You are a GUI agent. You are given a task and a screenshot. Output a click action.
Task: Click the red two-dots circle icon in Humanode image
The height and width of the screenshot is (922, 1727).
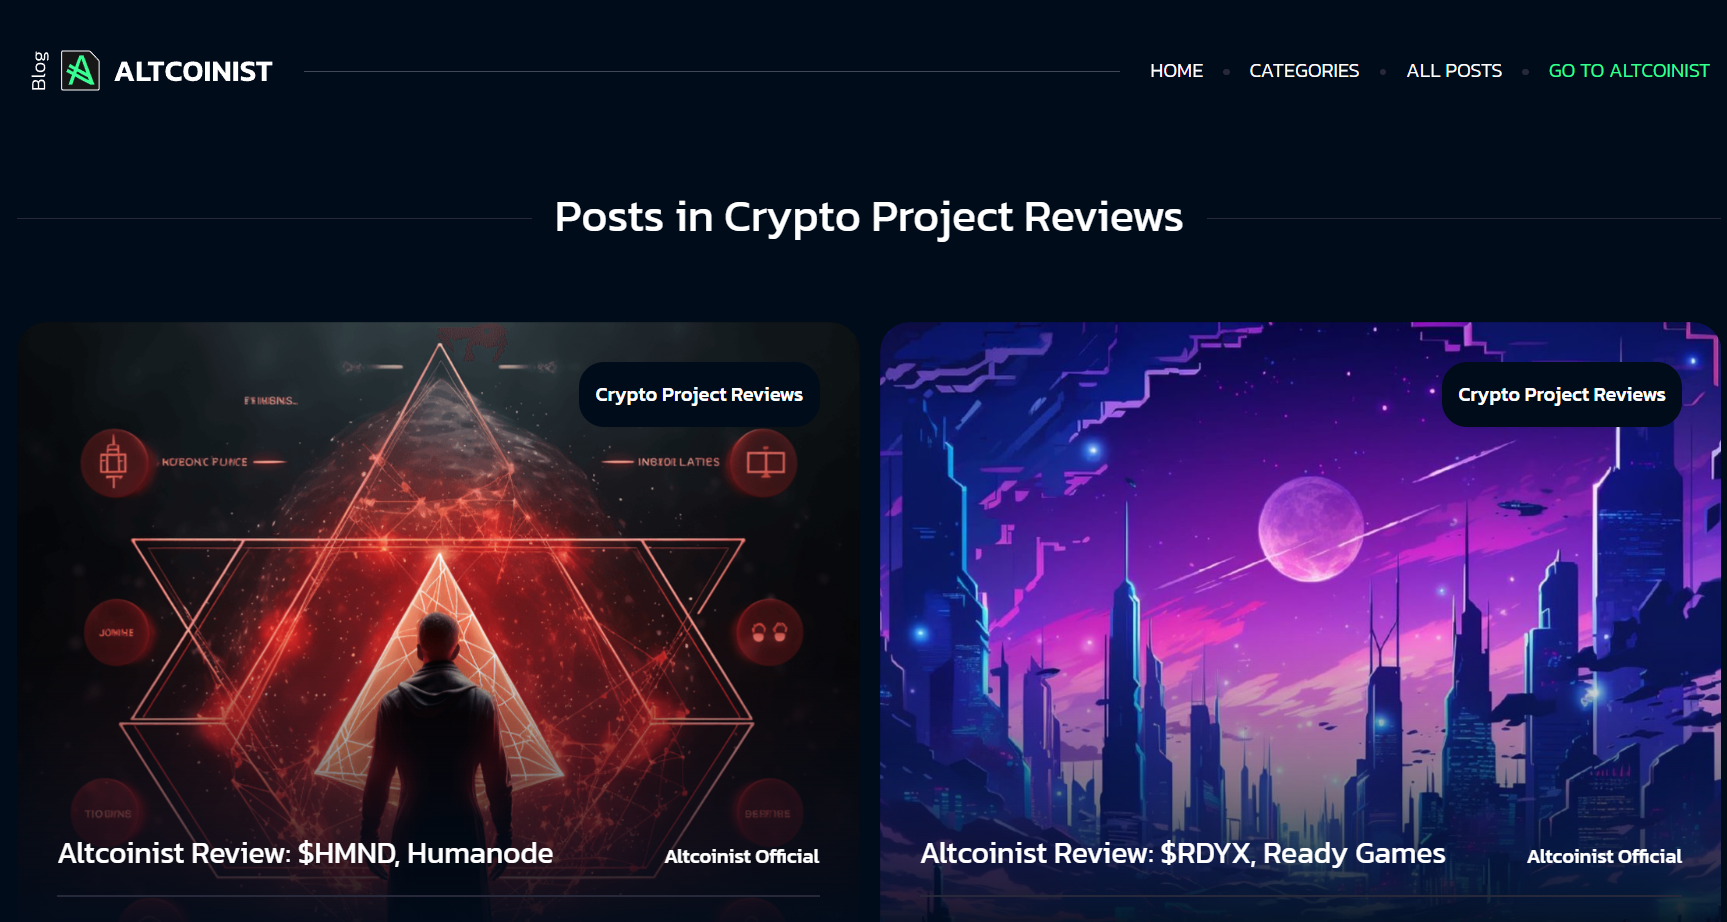coord(769,633)
